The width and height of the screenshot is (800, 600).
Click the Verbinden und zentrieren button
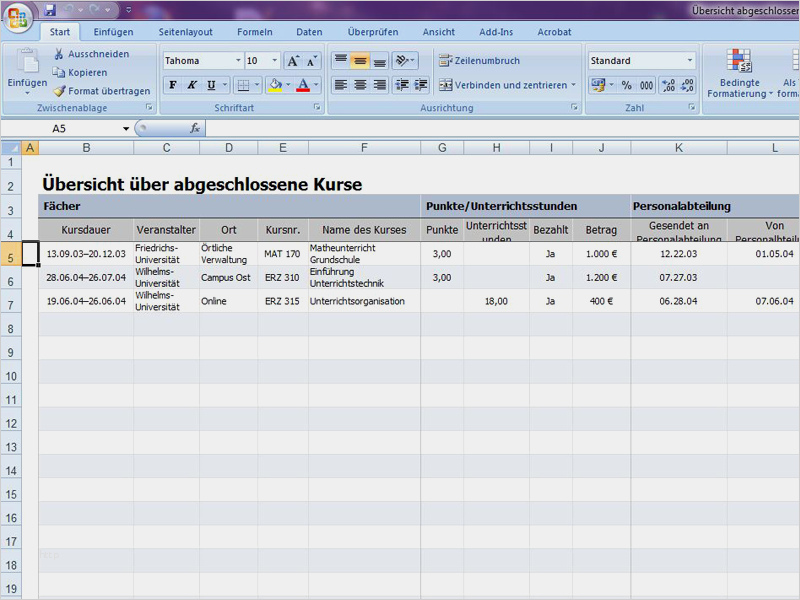click(507, 86)
